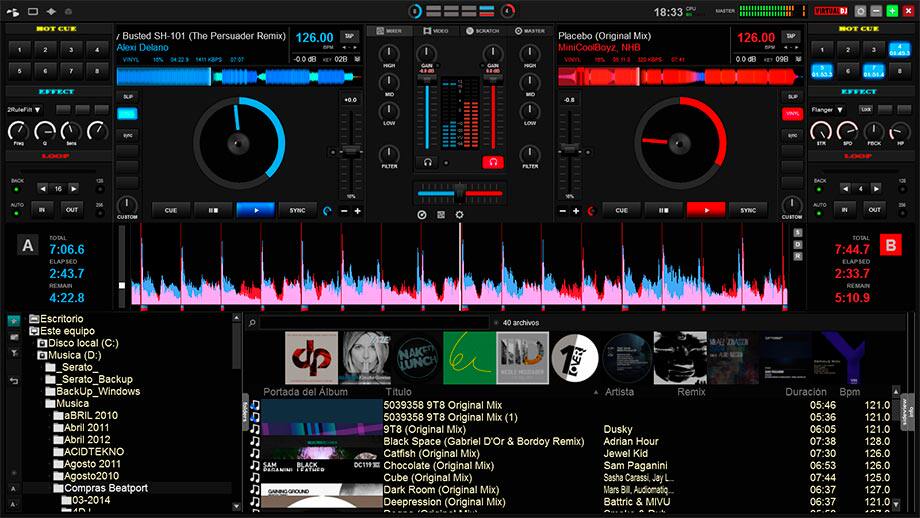Click the red circular knob icon in top center
The height and width of the screenshot is (518, 920).
coord(508,11)
